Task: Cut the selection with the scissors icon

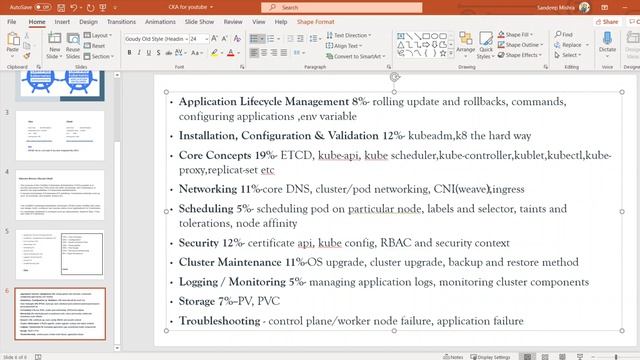Action: click(27, 36)
